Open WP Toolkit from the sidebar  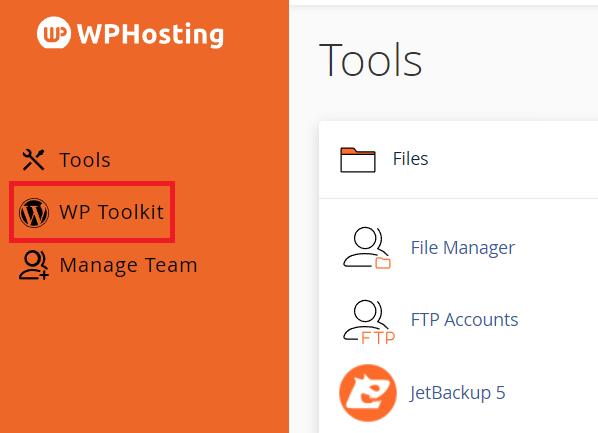pos(112,212)
